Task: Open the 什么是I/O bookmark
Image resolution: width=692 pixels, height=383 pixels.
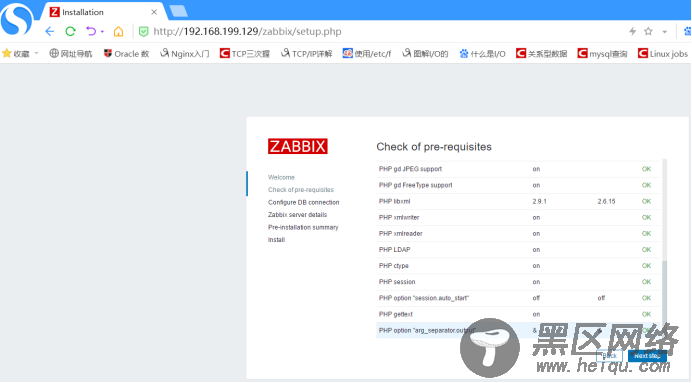Action: (482, 54)
